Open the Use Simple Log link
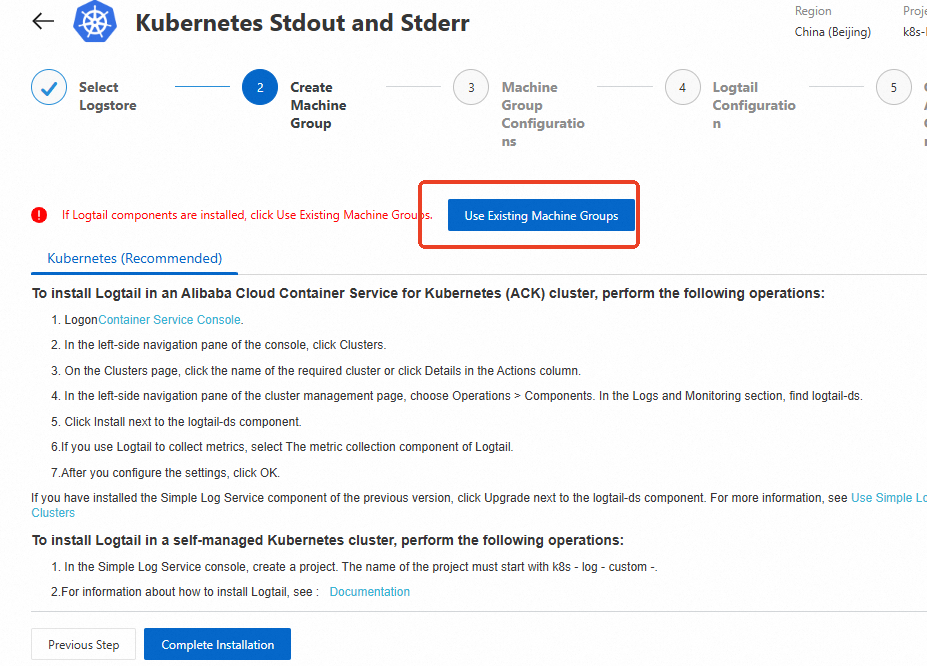This screenshot has width=927, height=666. coord(888,497)
